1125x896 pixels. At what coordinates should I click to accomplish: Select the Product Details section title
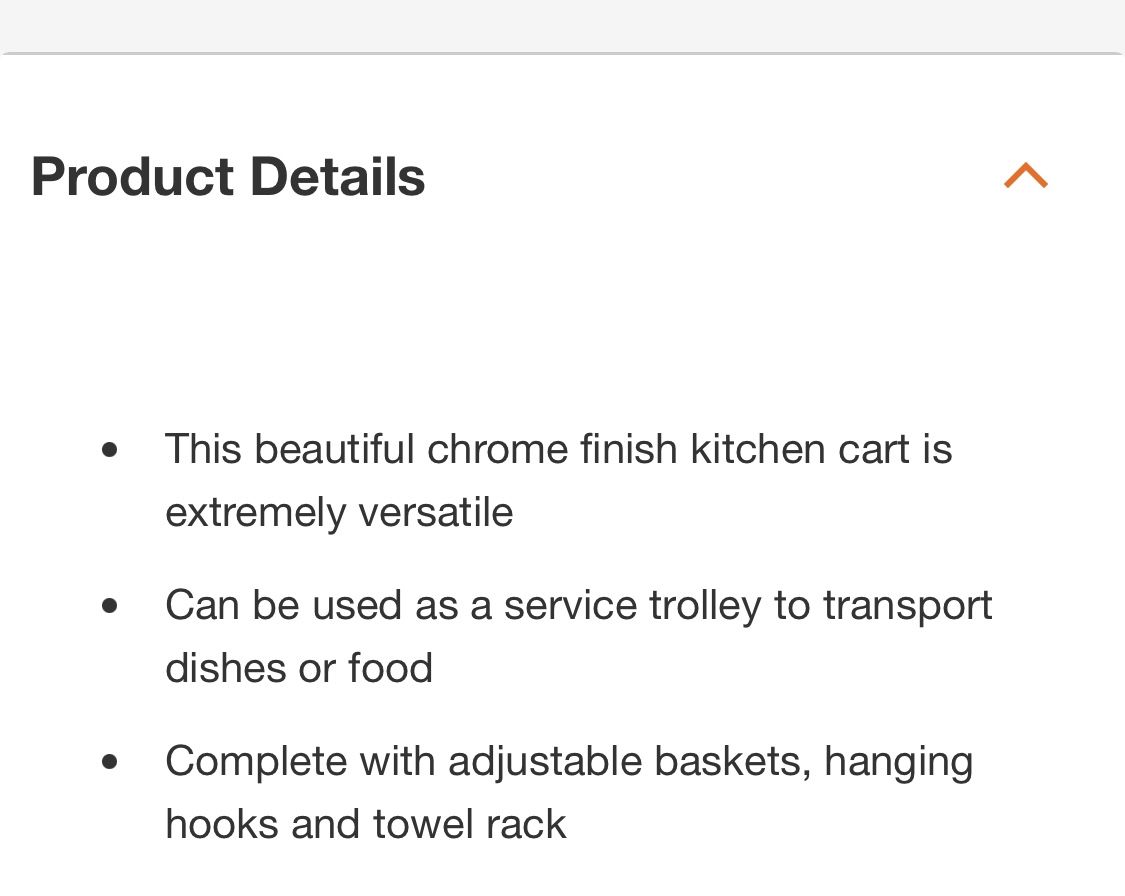pyautogui.click(x=228, y=176)
